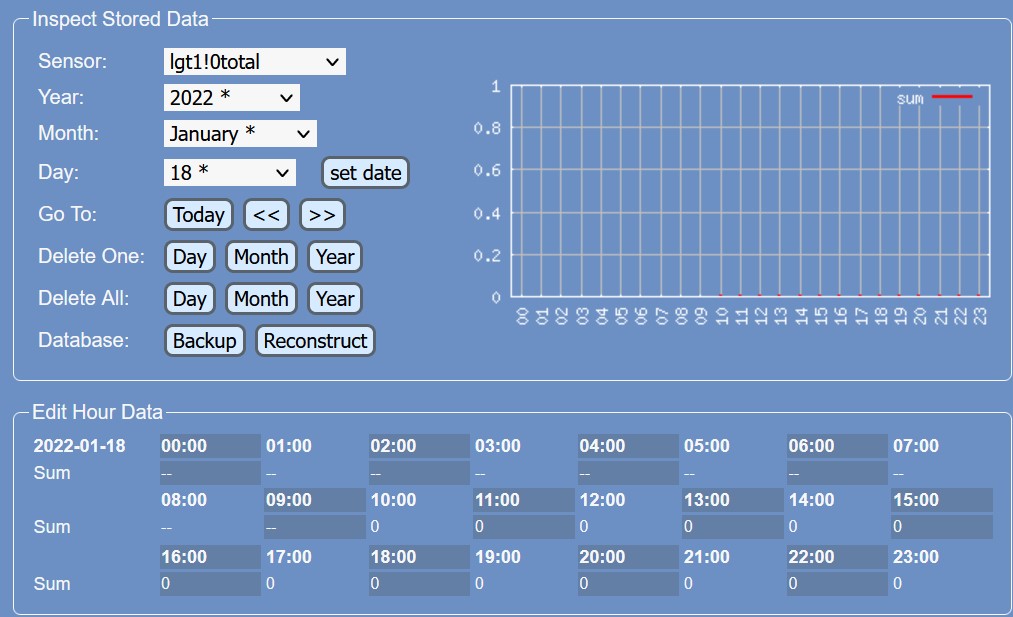The image size is (1013, 617).
Task: Click the 2022-01-18 date label
Action: [79, 446]
